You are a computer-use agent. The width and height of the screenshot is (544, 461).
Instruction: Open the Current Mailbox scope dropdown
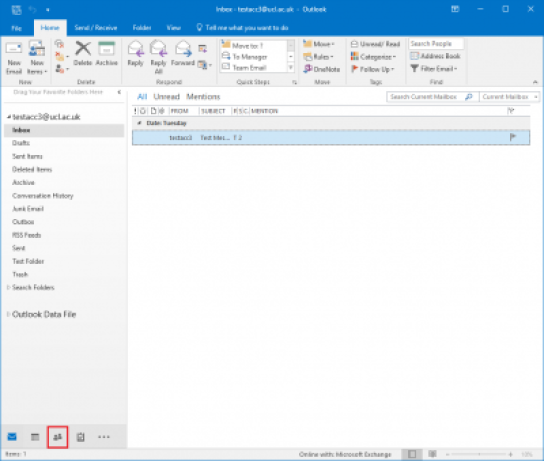pyautogui.click(x=509, y=97)
